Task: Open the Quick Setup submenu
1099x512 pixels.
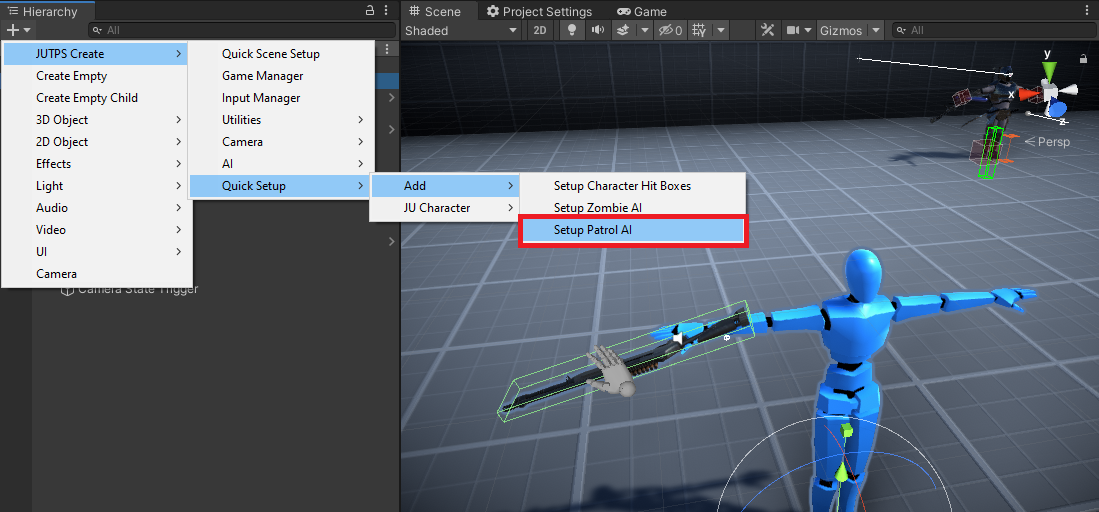Action: click(x=280, y=186)
